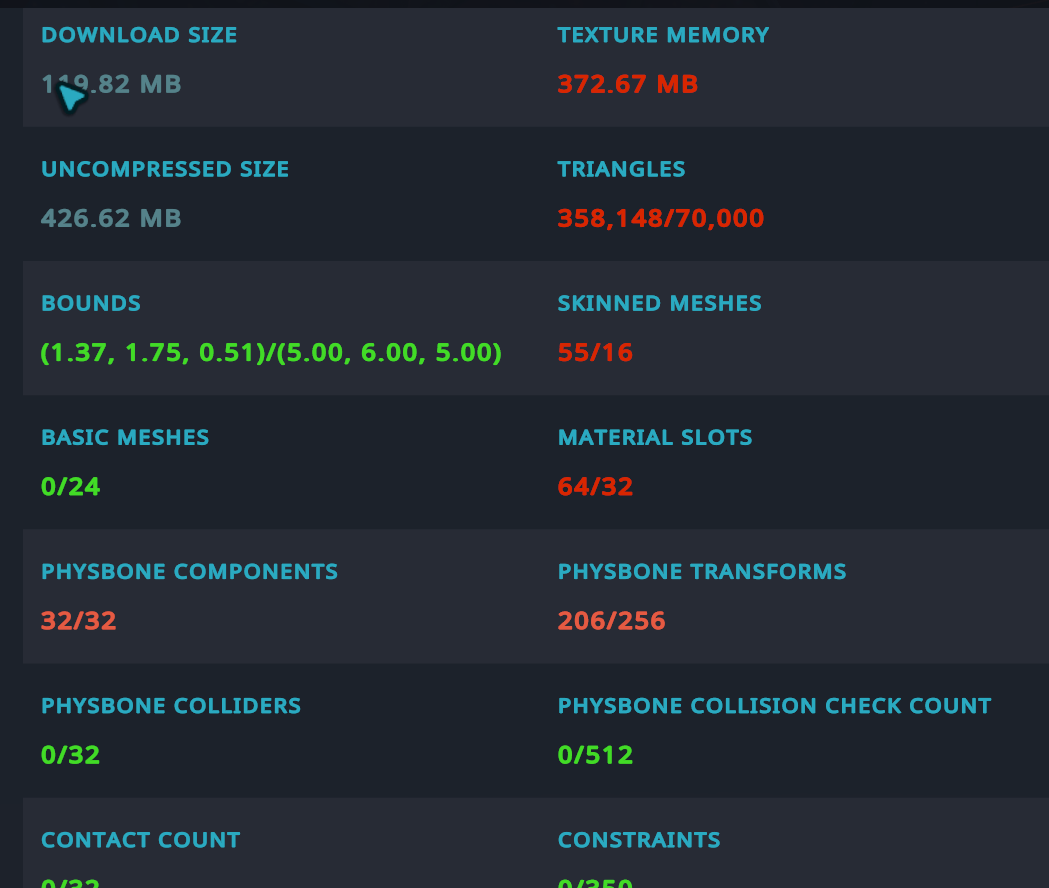This screenshot has width=1049, height=888.
Task: Click the 64/32 material slots value
Action: coord(595,486)
